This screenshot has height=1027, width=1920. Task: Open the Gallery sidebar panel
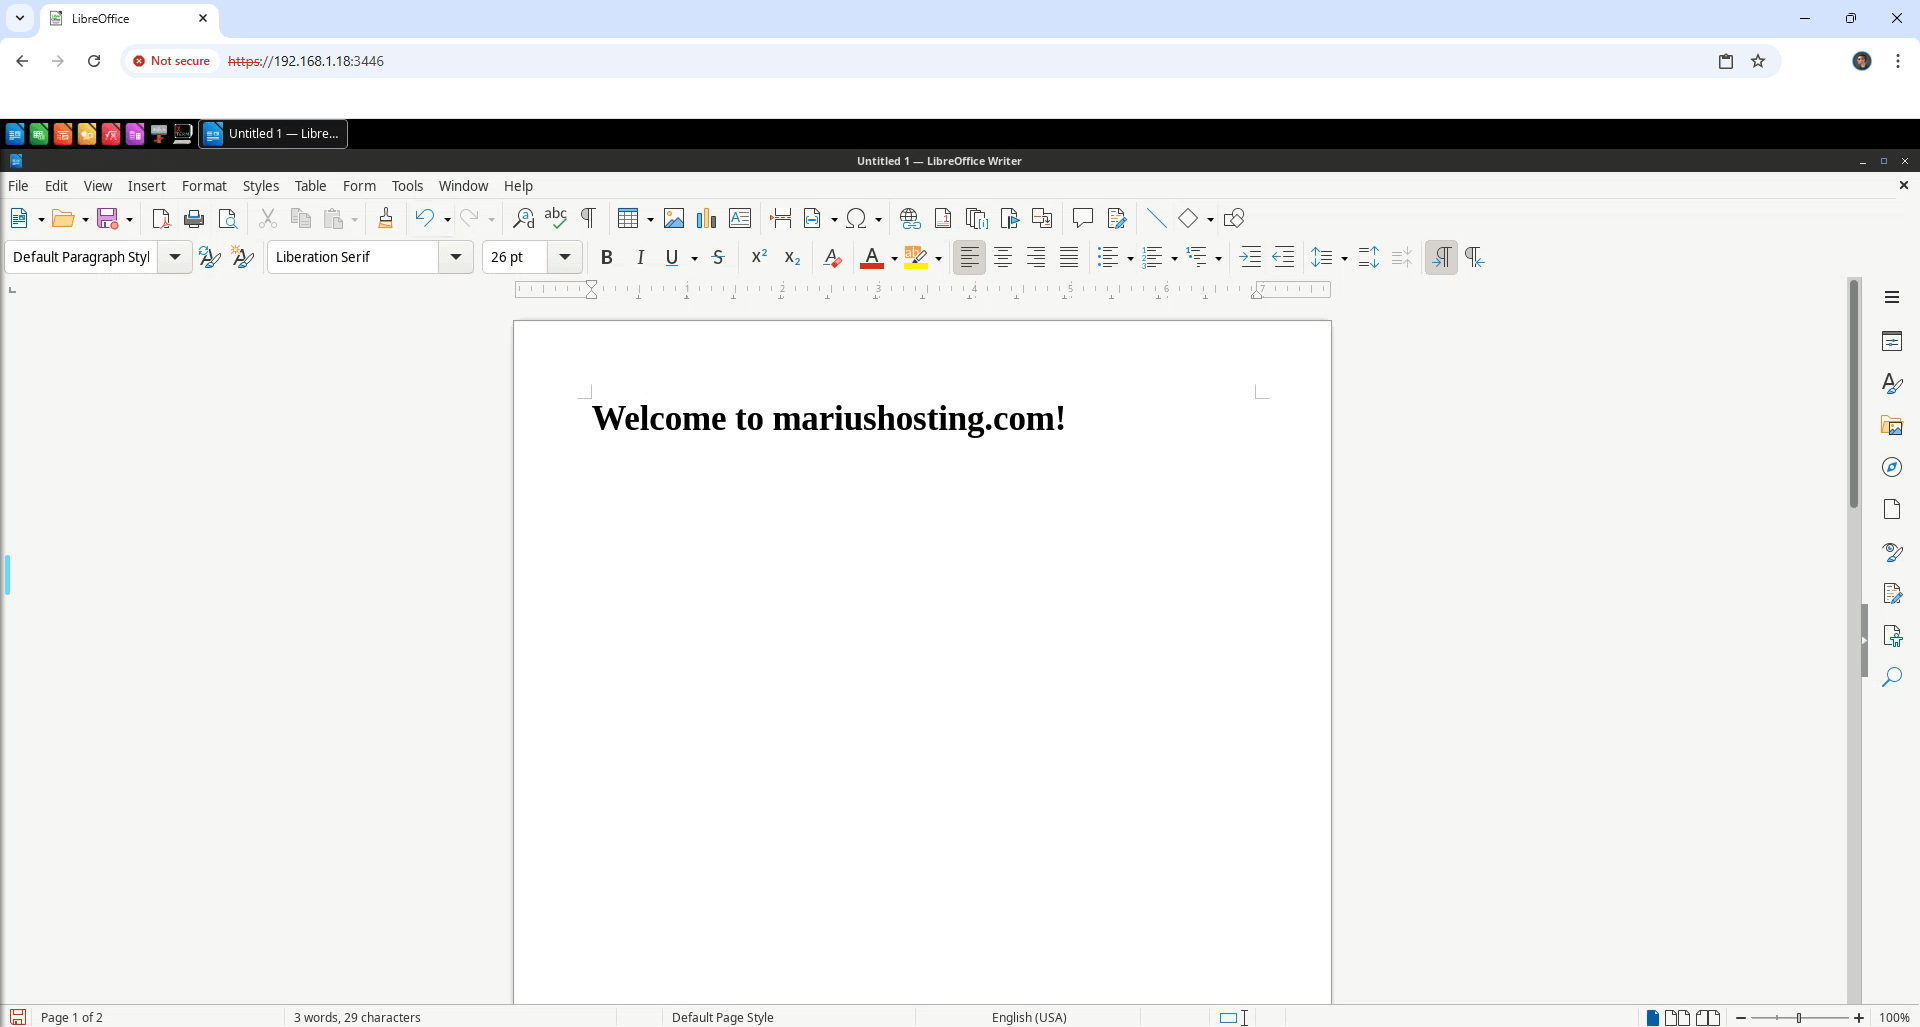pyautogui.click(x=1891, y=426)
